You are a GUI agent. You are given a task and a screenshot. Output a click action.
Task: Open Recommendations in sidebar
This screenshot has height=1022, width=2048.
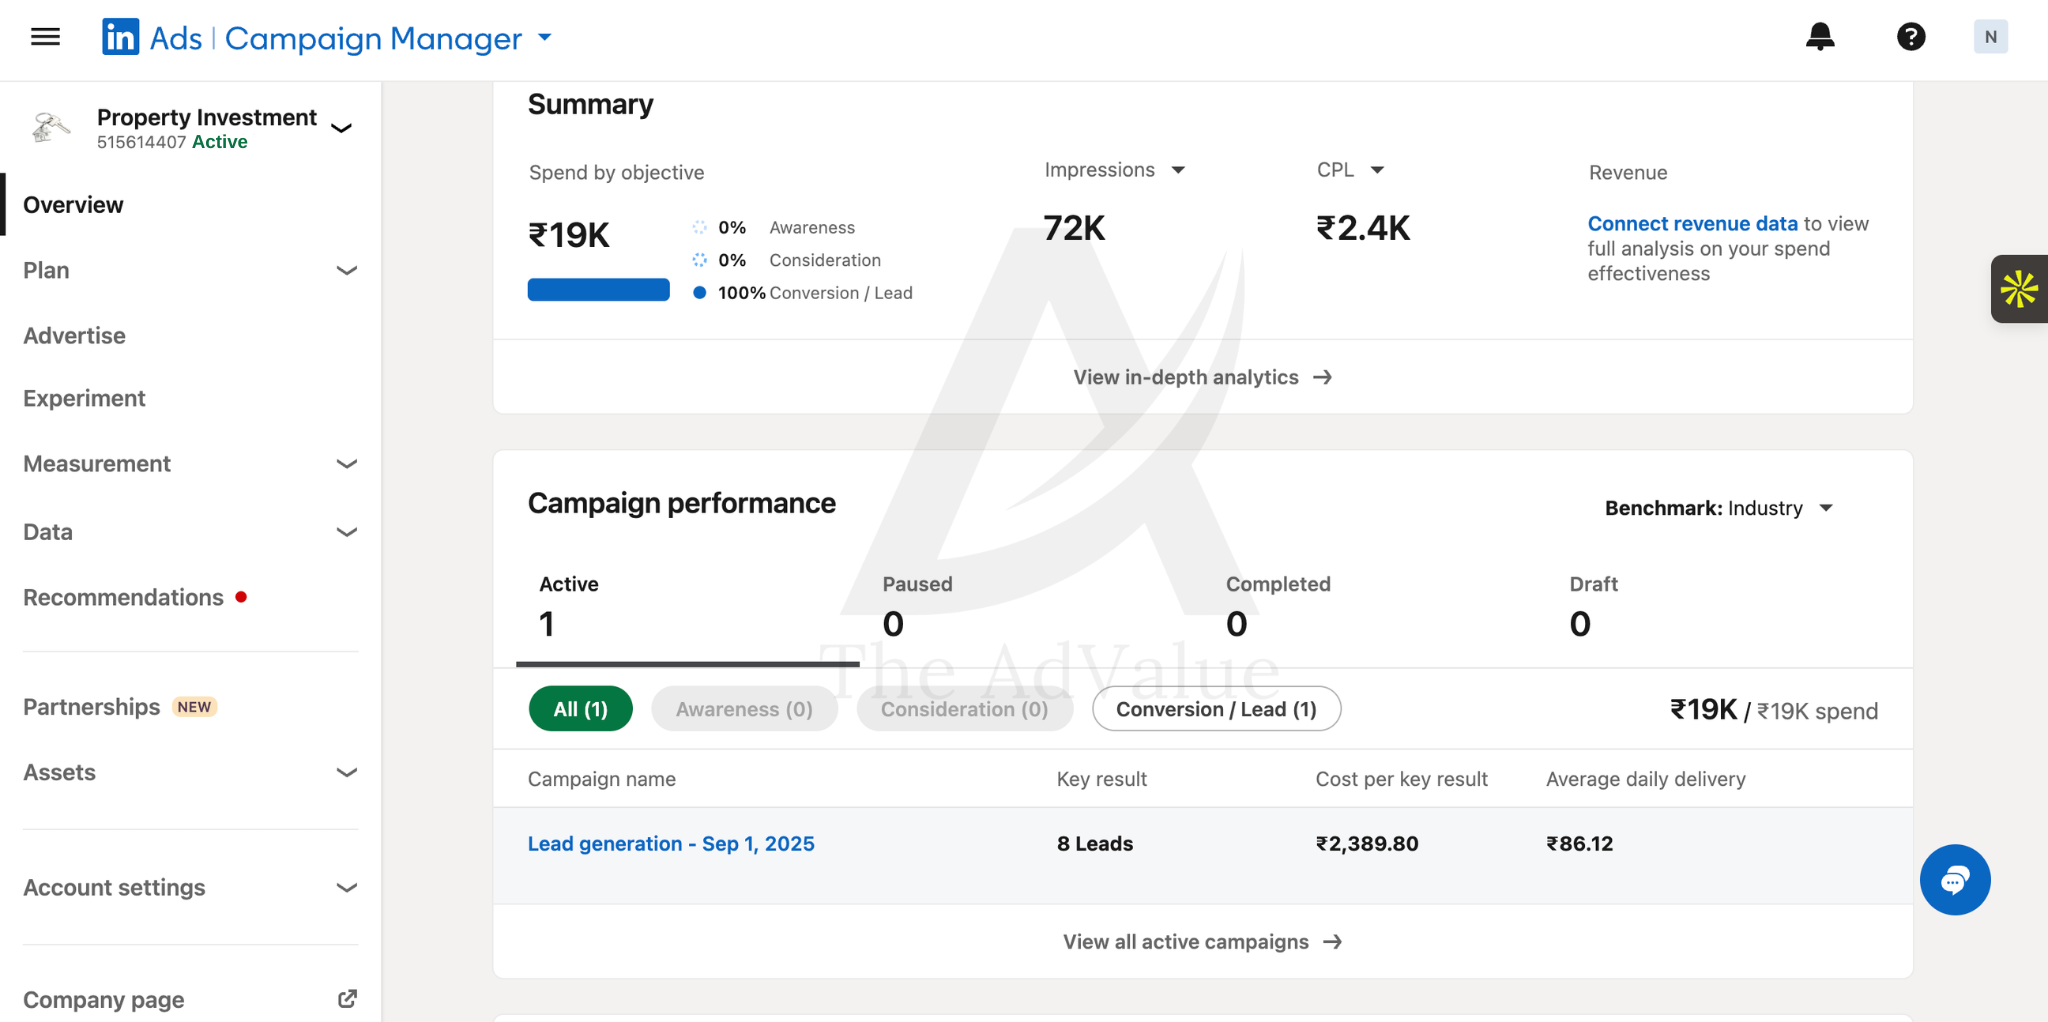click(123, 598)
